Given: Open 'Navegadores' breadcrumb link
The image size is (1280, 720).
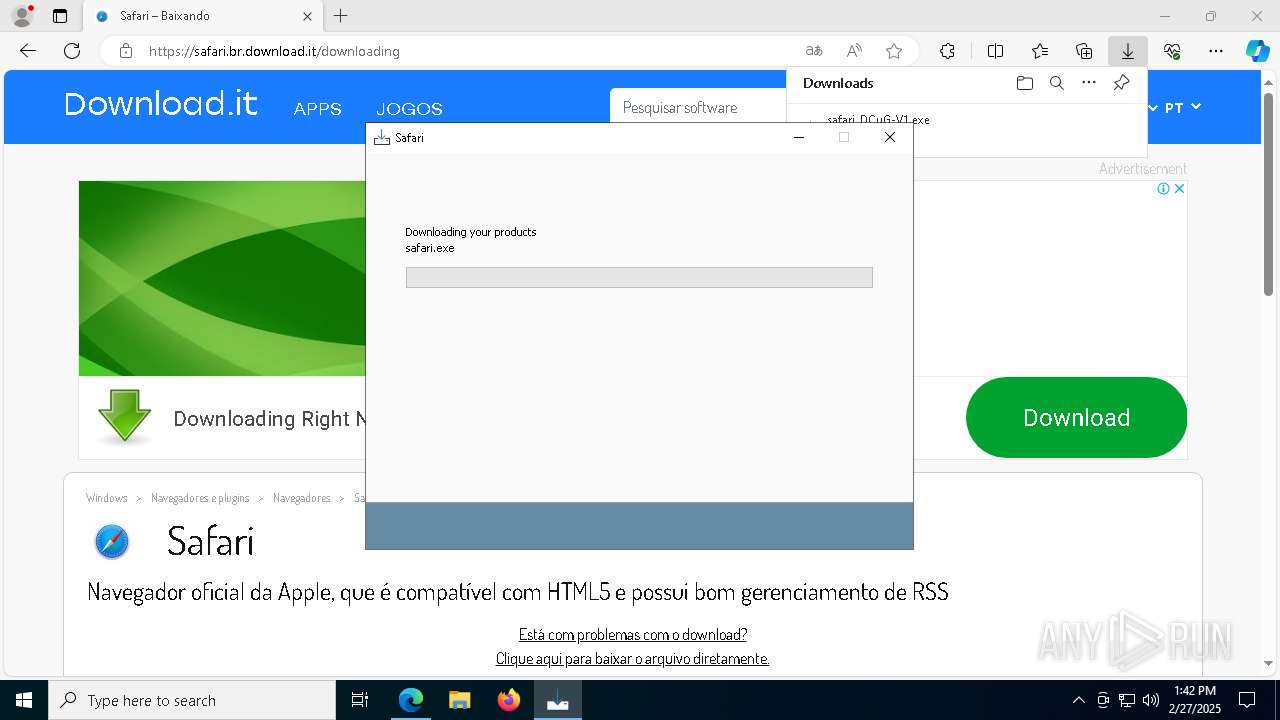Looking at the screenshot, I should click(302, 498).
